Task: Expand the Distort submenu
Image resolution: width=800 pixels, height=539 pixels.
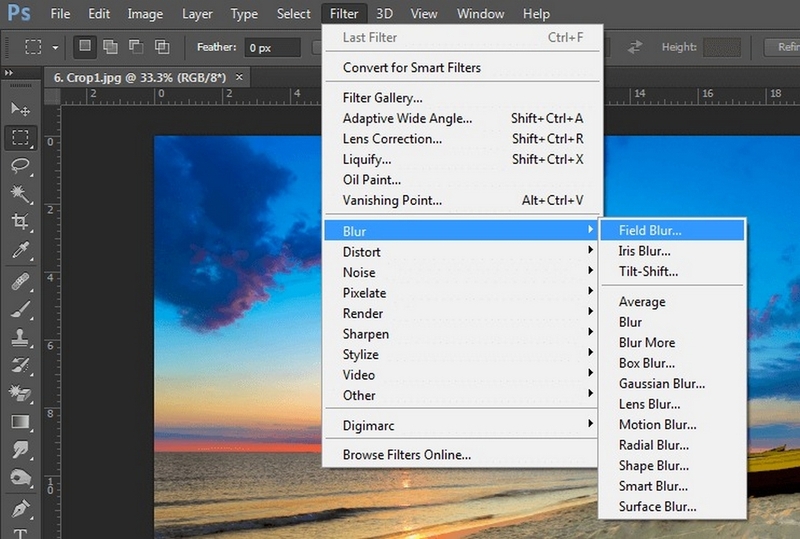Action: [461, 252]
